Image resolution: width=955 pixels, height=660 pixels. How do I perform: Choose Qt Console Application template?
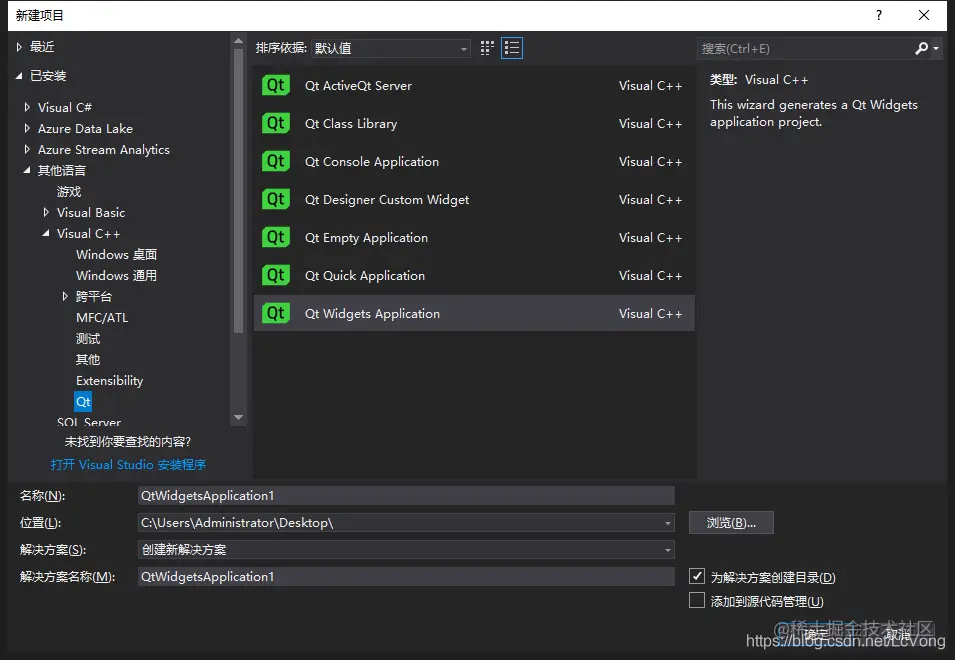pyautogui.click(x=474, y=161)
